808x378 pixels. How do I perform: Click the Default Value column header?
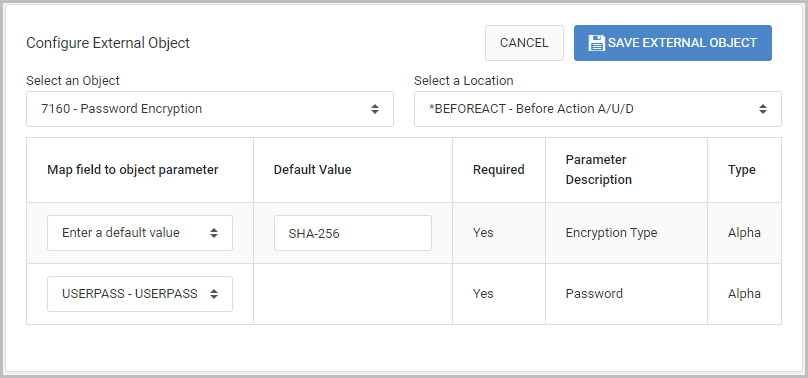[312, 169]
